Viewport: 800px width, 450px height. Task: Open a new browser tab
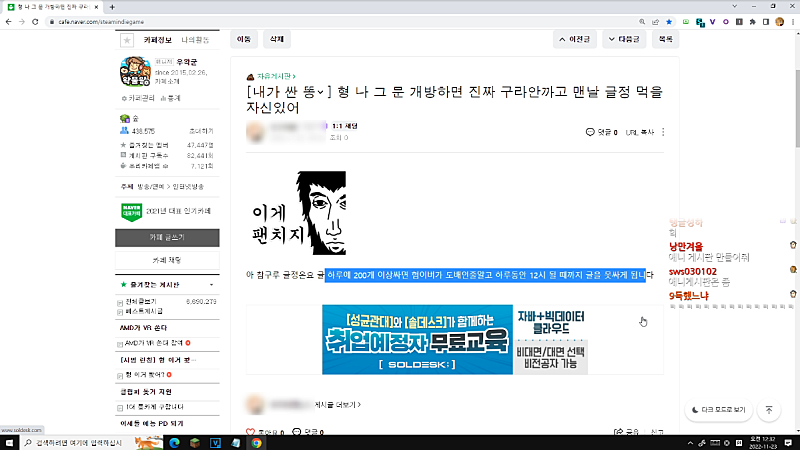(112, 7)
